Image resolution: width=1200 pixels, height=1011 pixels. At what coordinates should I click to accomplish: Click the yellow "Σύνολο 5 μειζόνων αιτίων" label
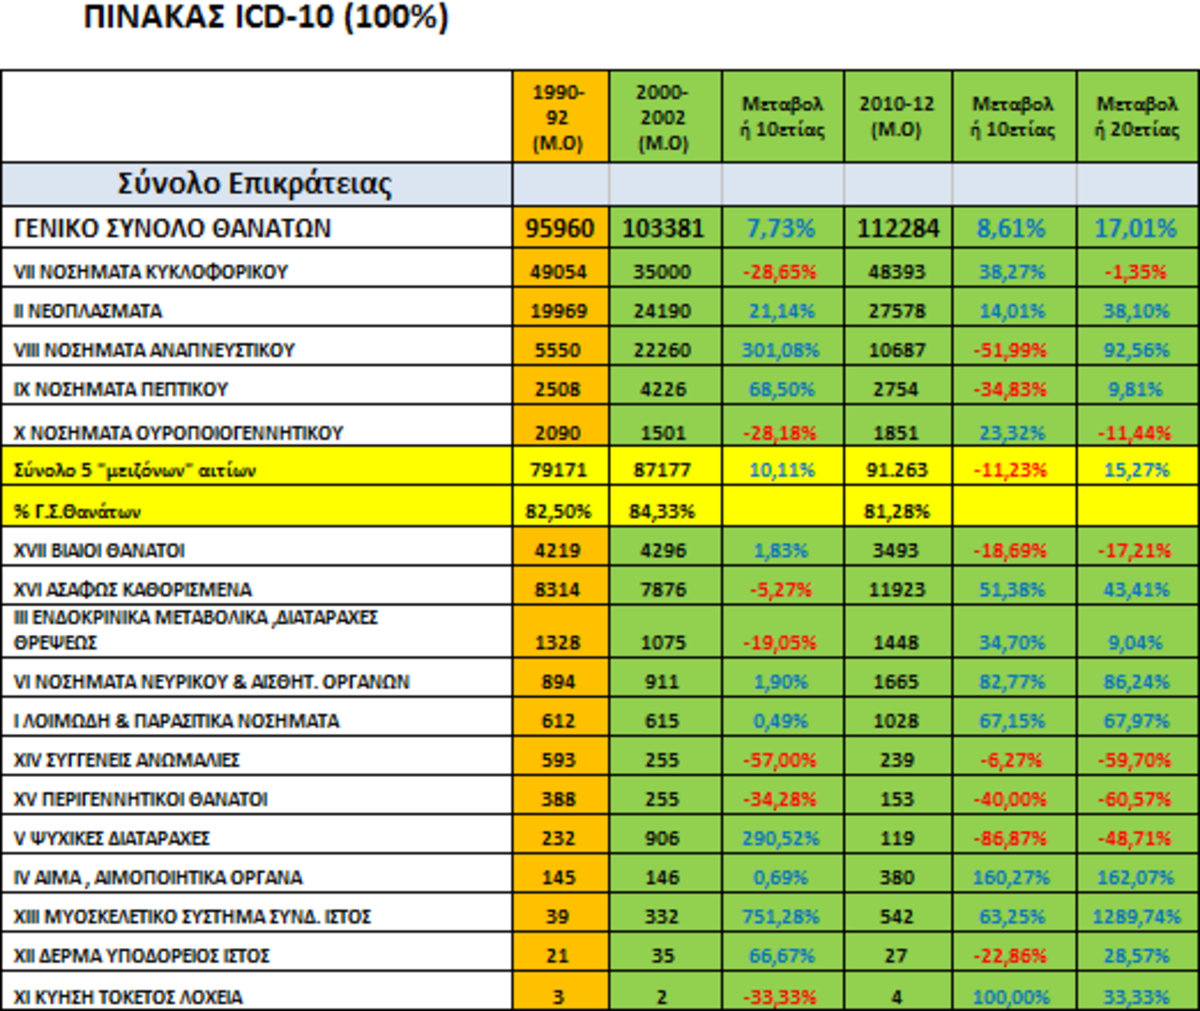tap(135, 470)
